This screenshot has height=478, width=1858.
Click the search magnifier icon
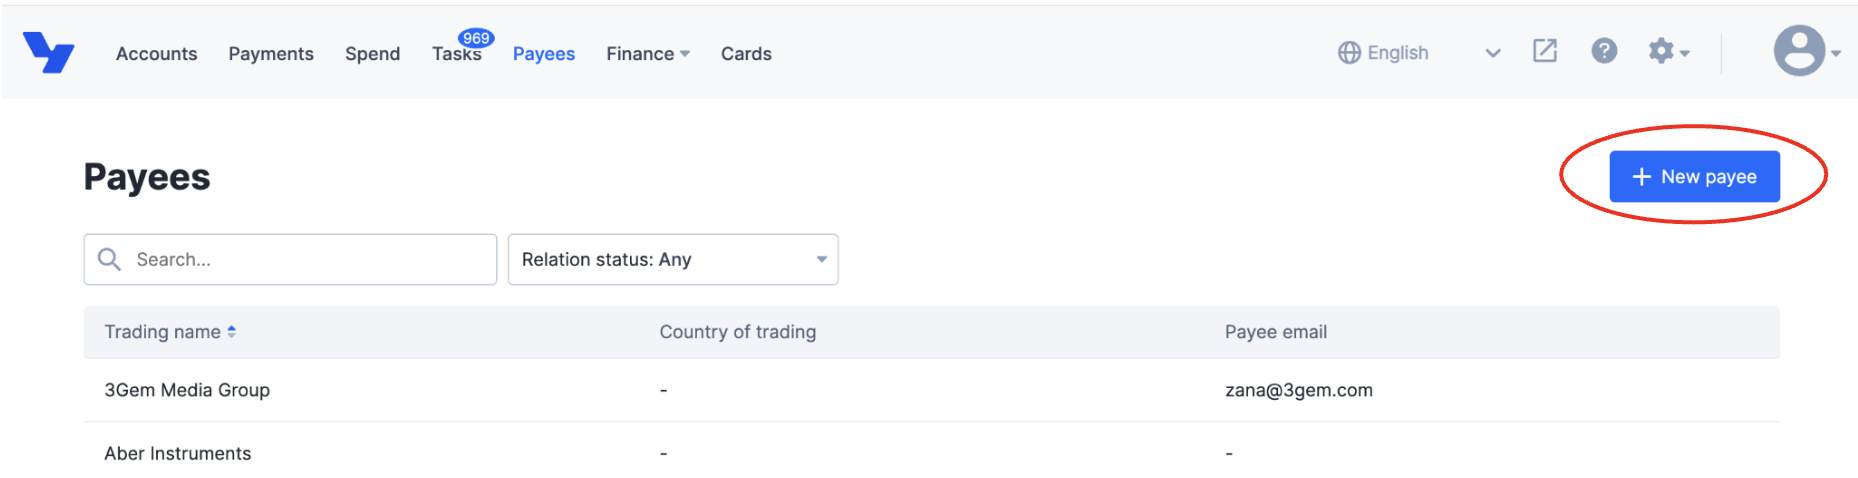tap(109, 260)
